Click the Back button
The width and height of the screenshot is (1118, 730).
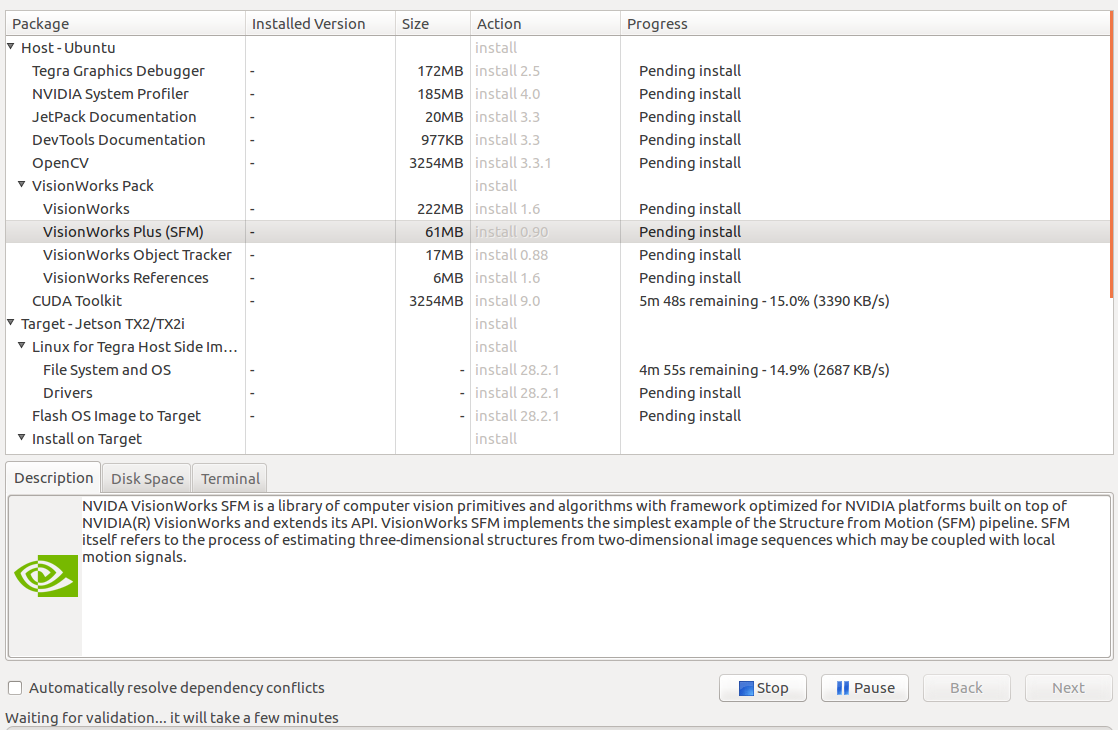pyautogui.click(x=967, y=688)
